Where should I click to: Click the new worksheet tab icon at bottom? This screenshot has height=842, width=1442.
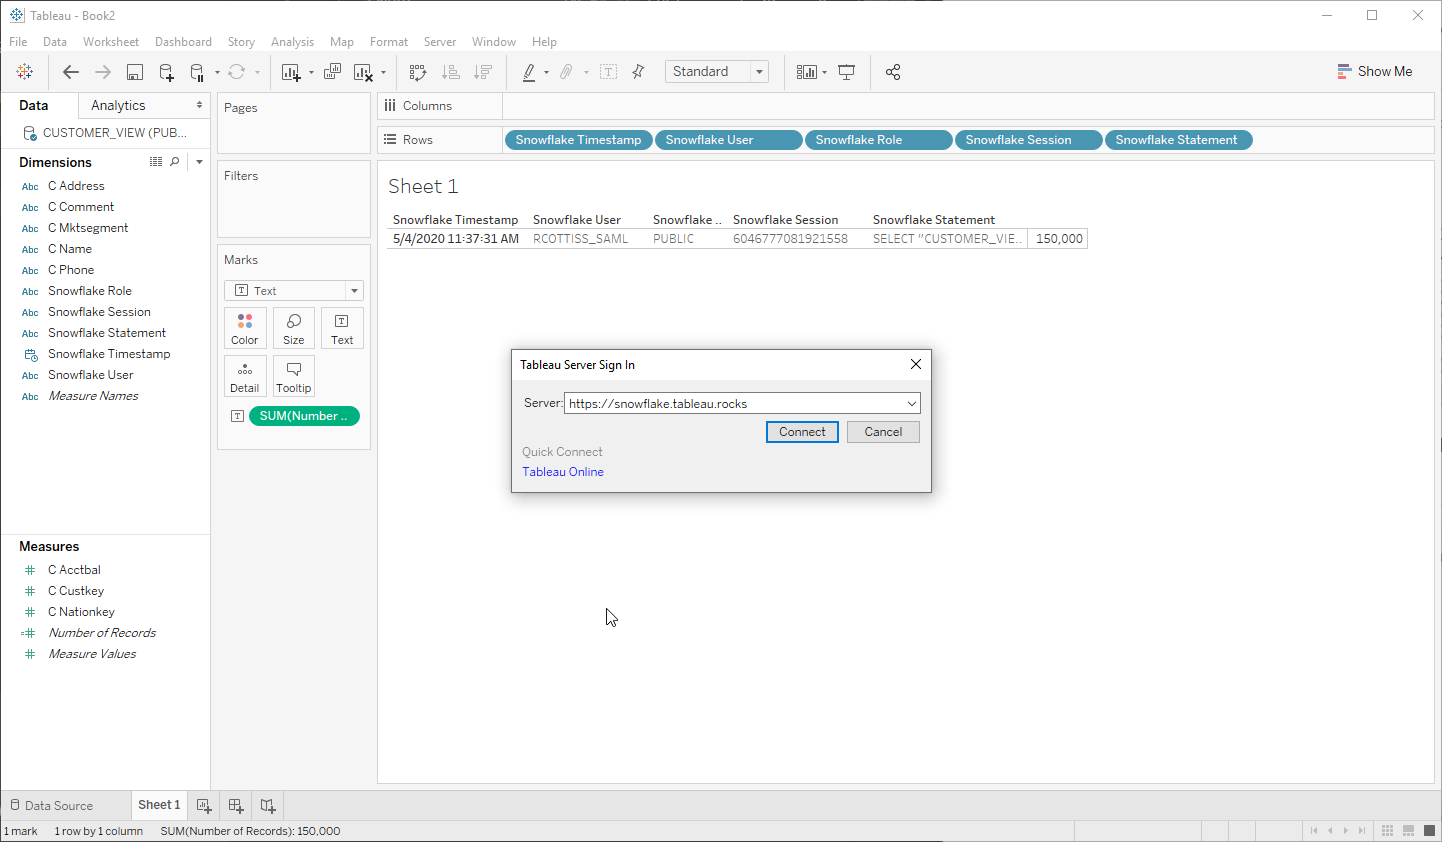click(204, 806)
